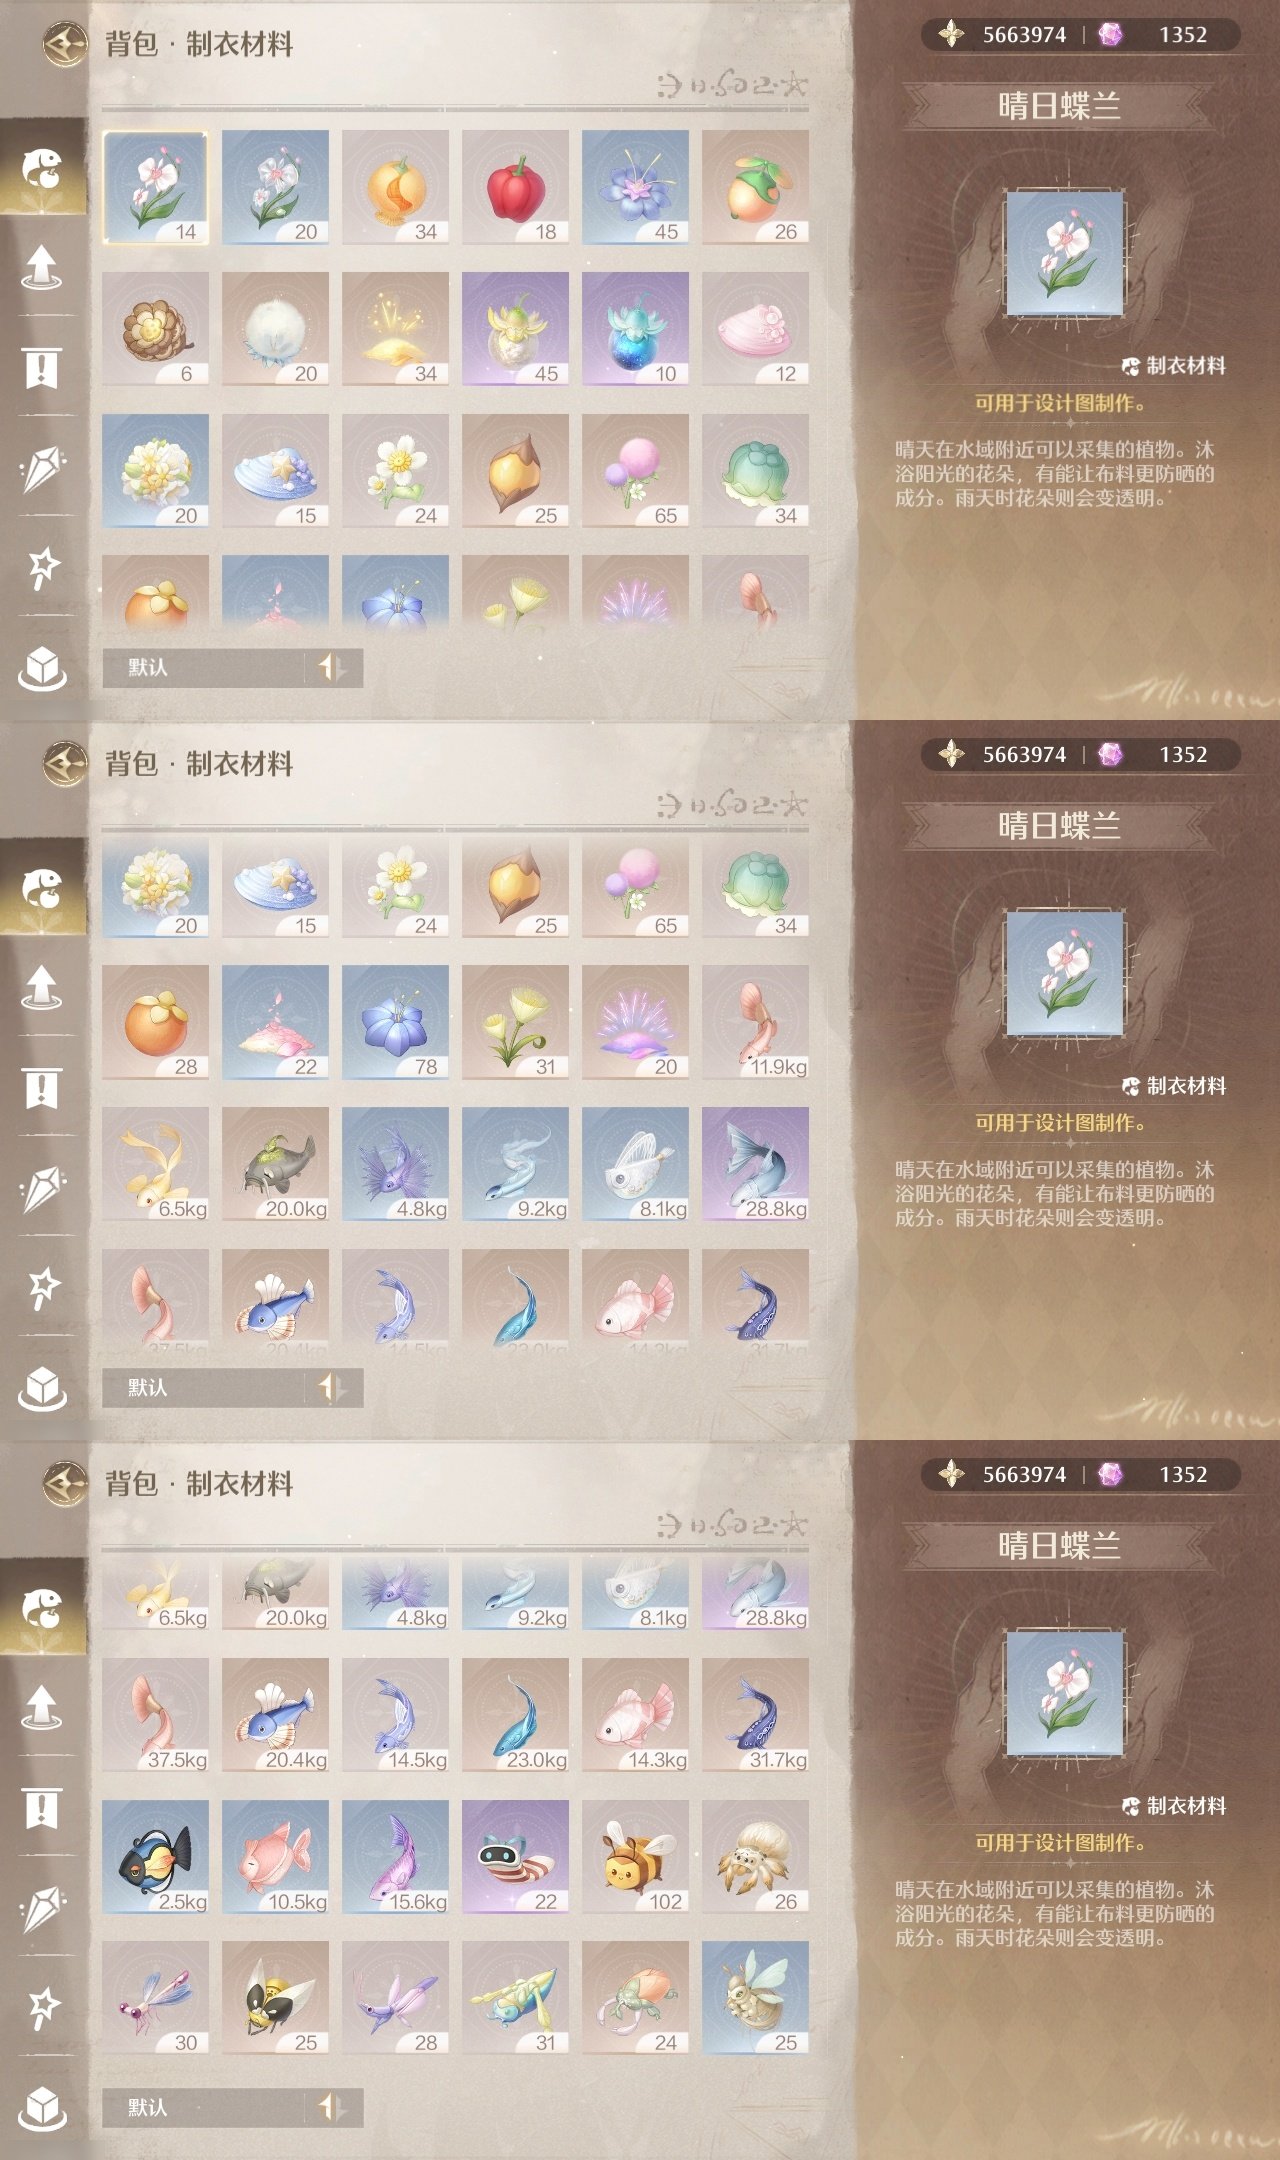This screenshot has height=2160, width=1280.
Task: Click the round back button beside topmost 背包 title
Action: coord(66,44)
